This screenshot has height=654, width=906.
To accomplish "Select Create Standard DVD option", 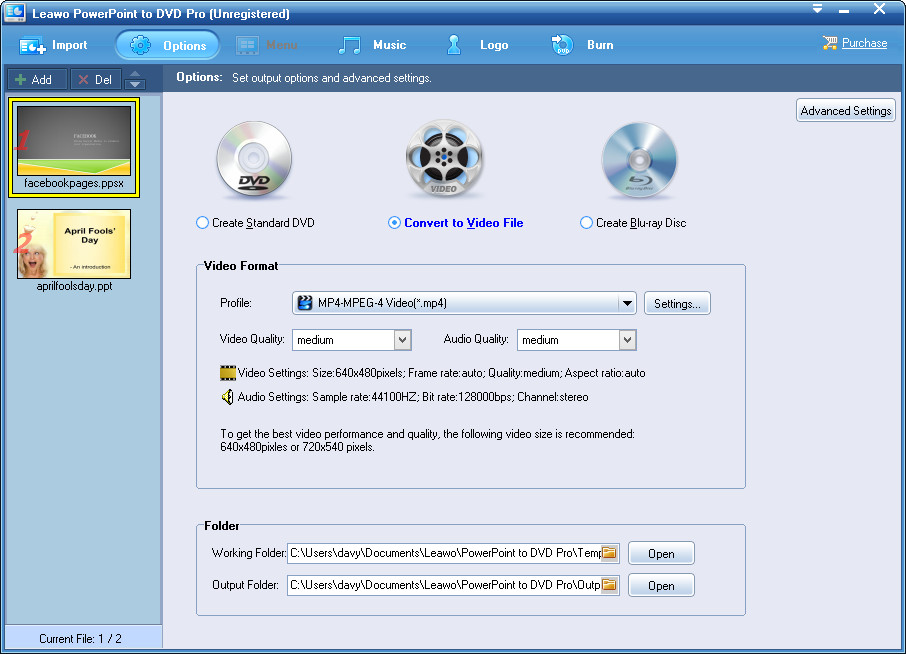I will pyautogui.click(x=203, y=223).
